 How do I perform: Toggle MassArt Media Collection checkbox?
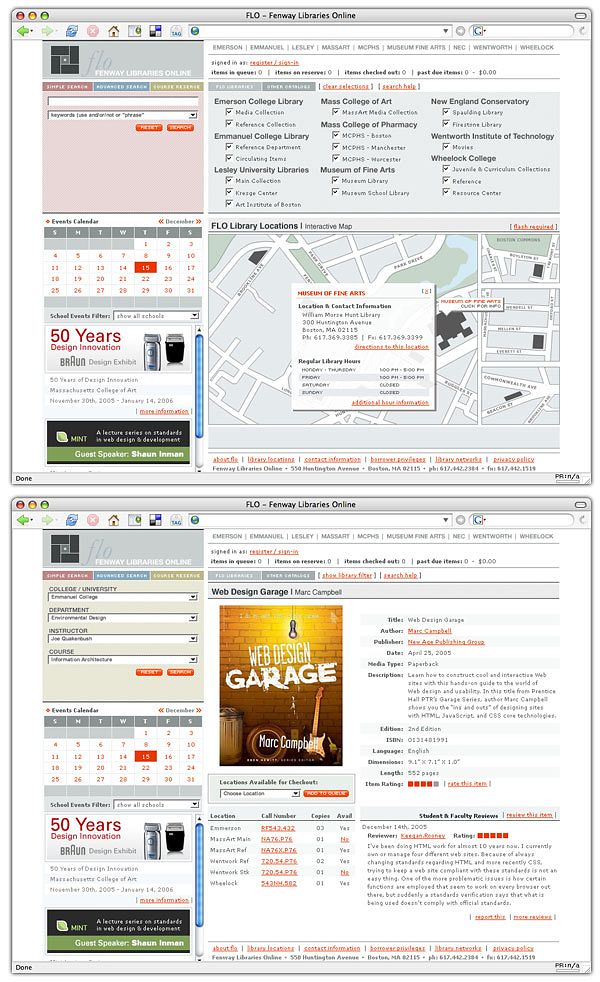336,111
